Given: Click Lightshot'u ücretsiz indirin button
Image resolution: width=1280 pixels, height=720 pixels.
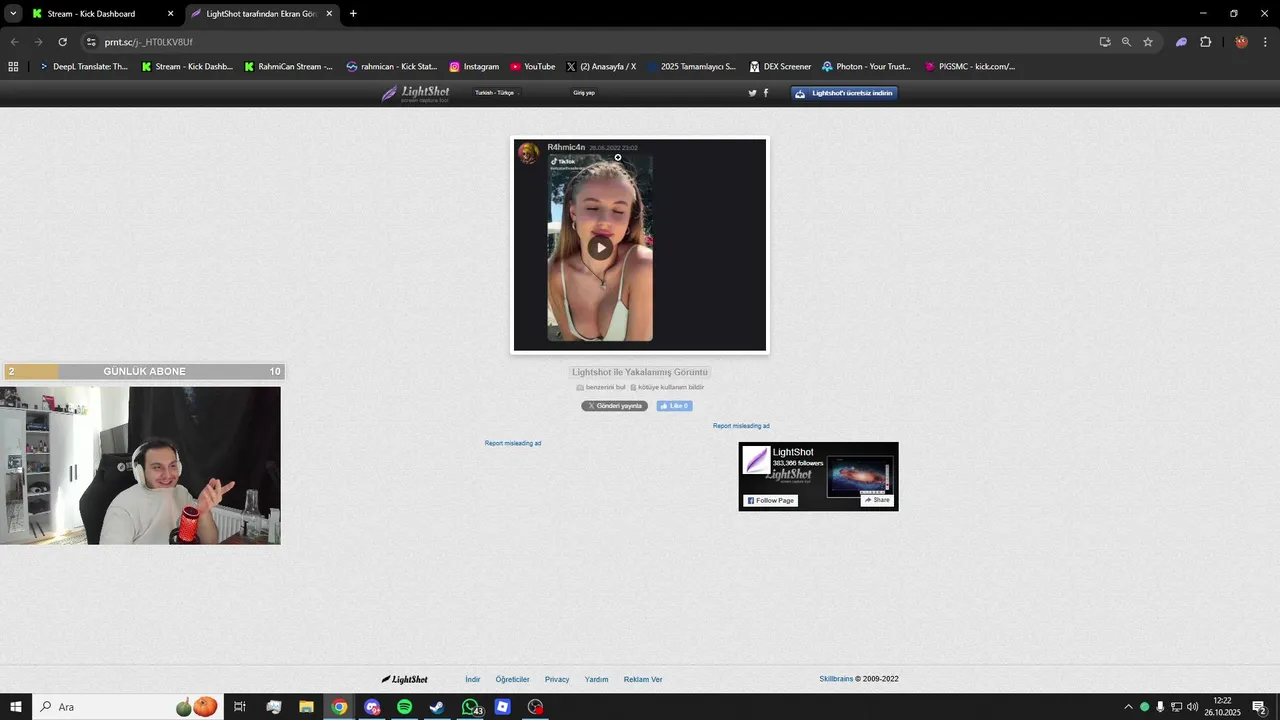Looking at the screenshot, I should pos(845,93).
